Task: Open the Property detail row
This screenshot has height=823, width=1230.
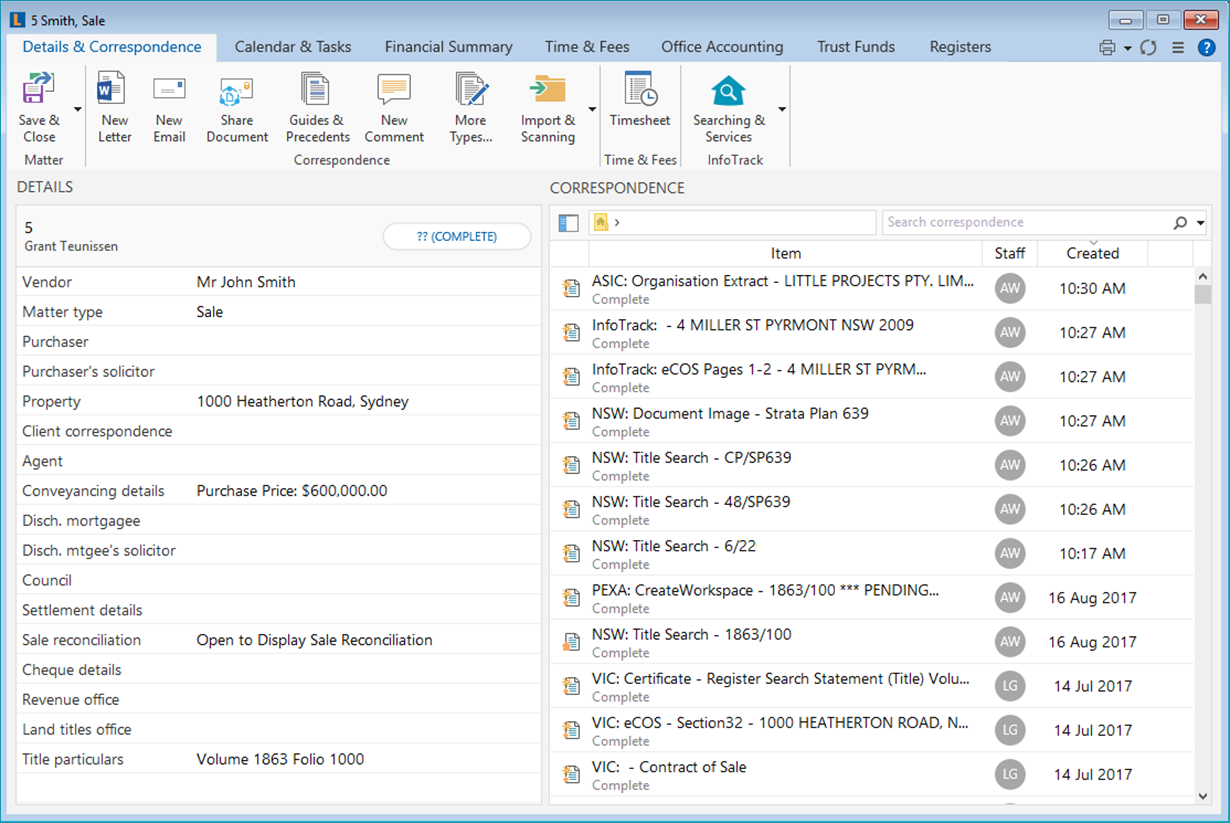Action: pos(279,401)
